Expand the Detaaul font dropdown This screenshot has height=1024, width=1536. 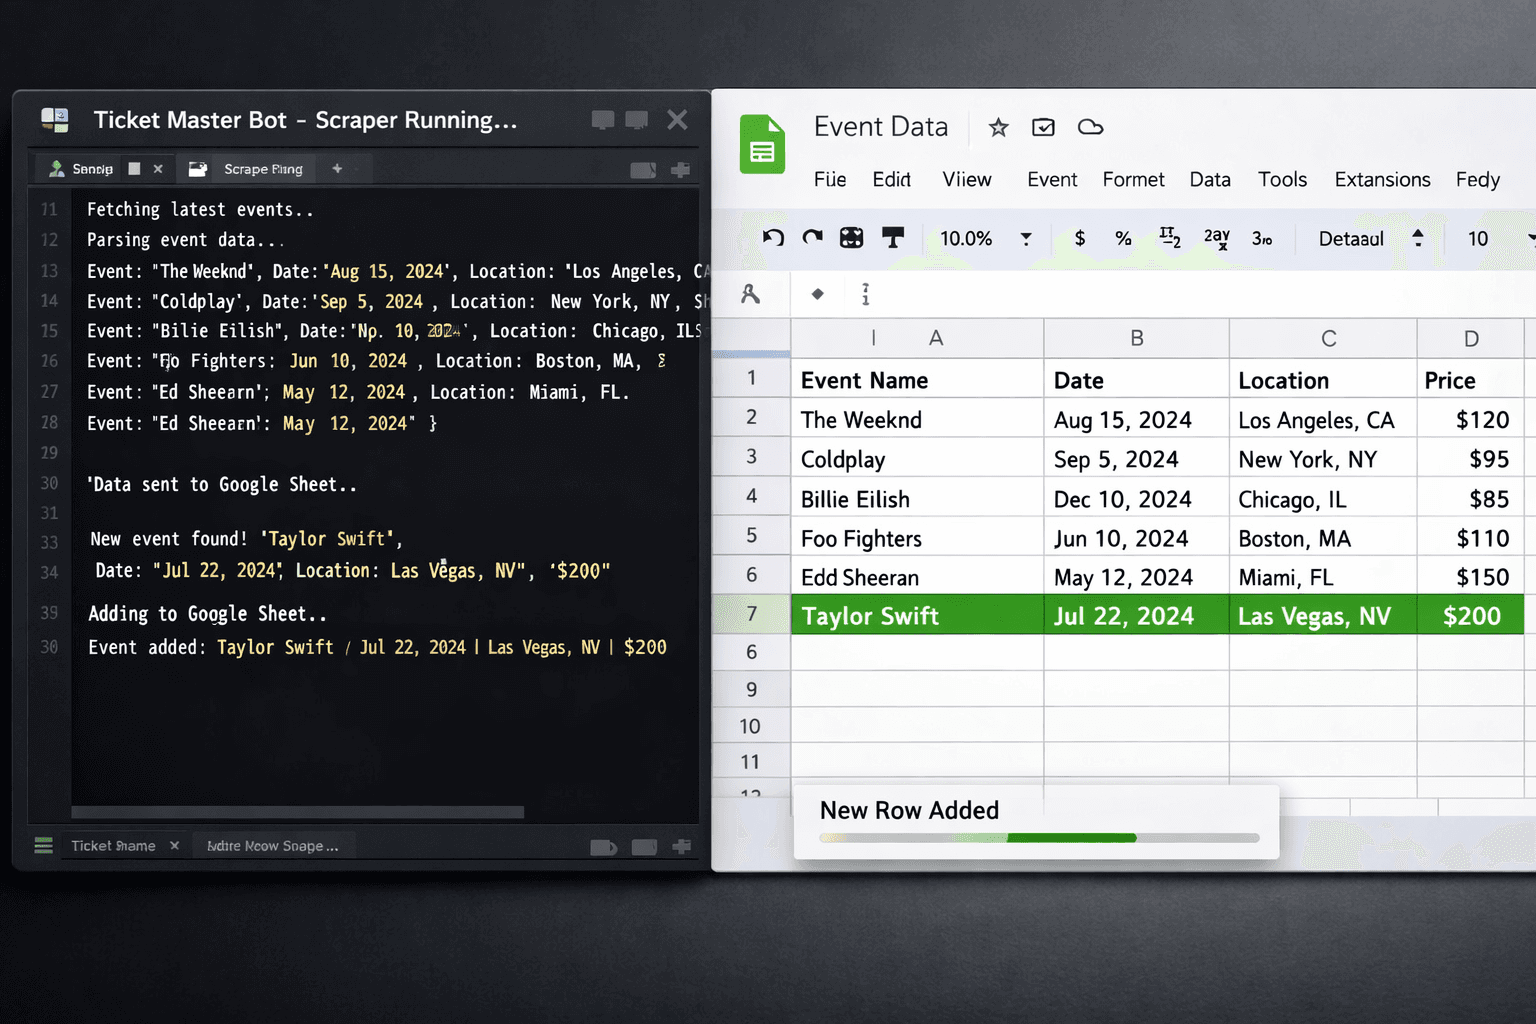coord(1417,238)
